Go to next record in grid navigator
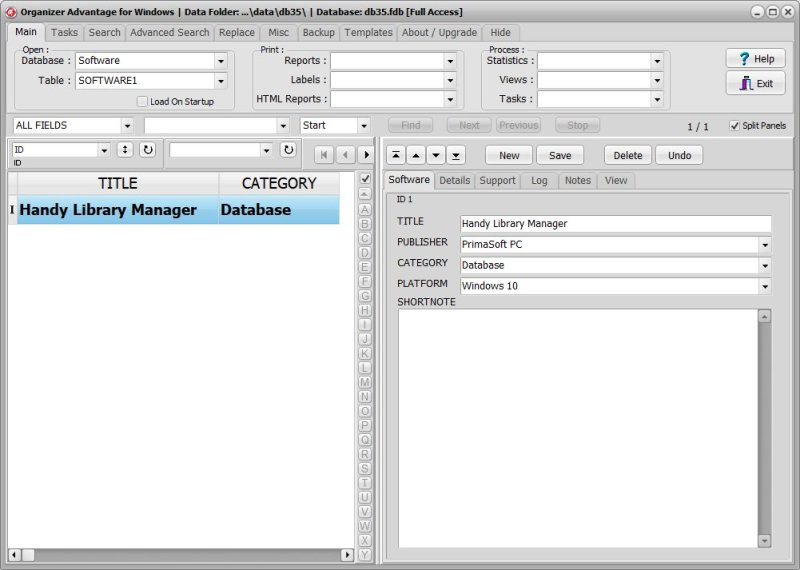 point(366,155)
